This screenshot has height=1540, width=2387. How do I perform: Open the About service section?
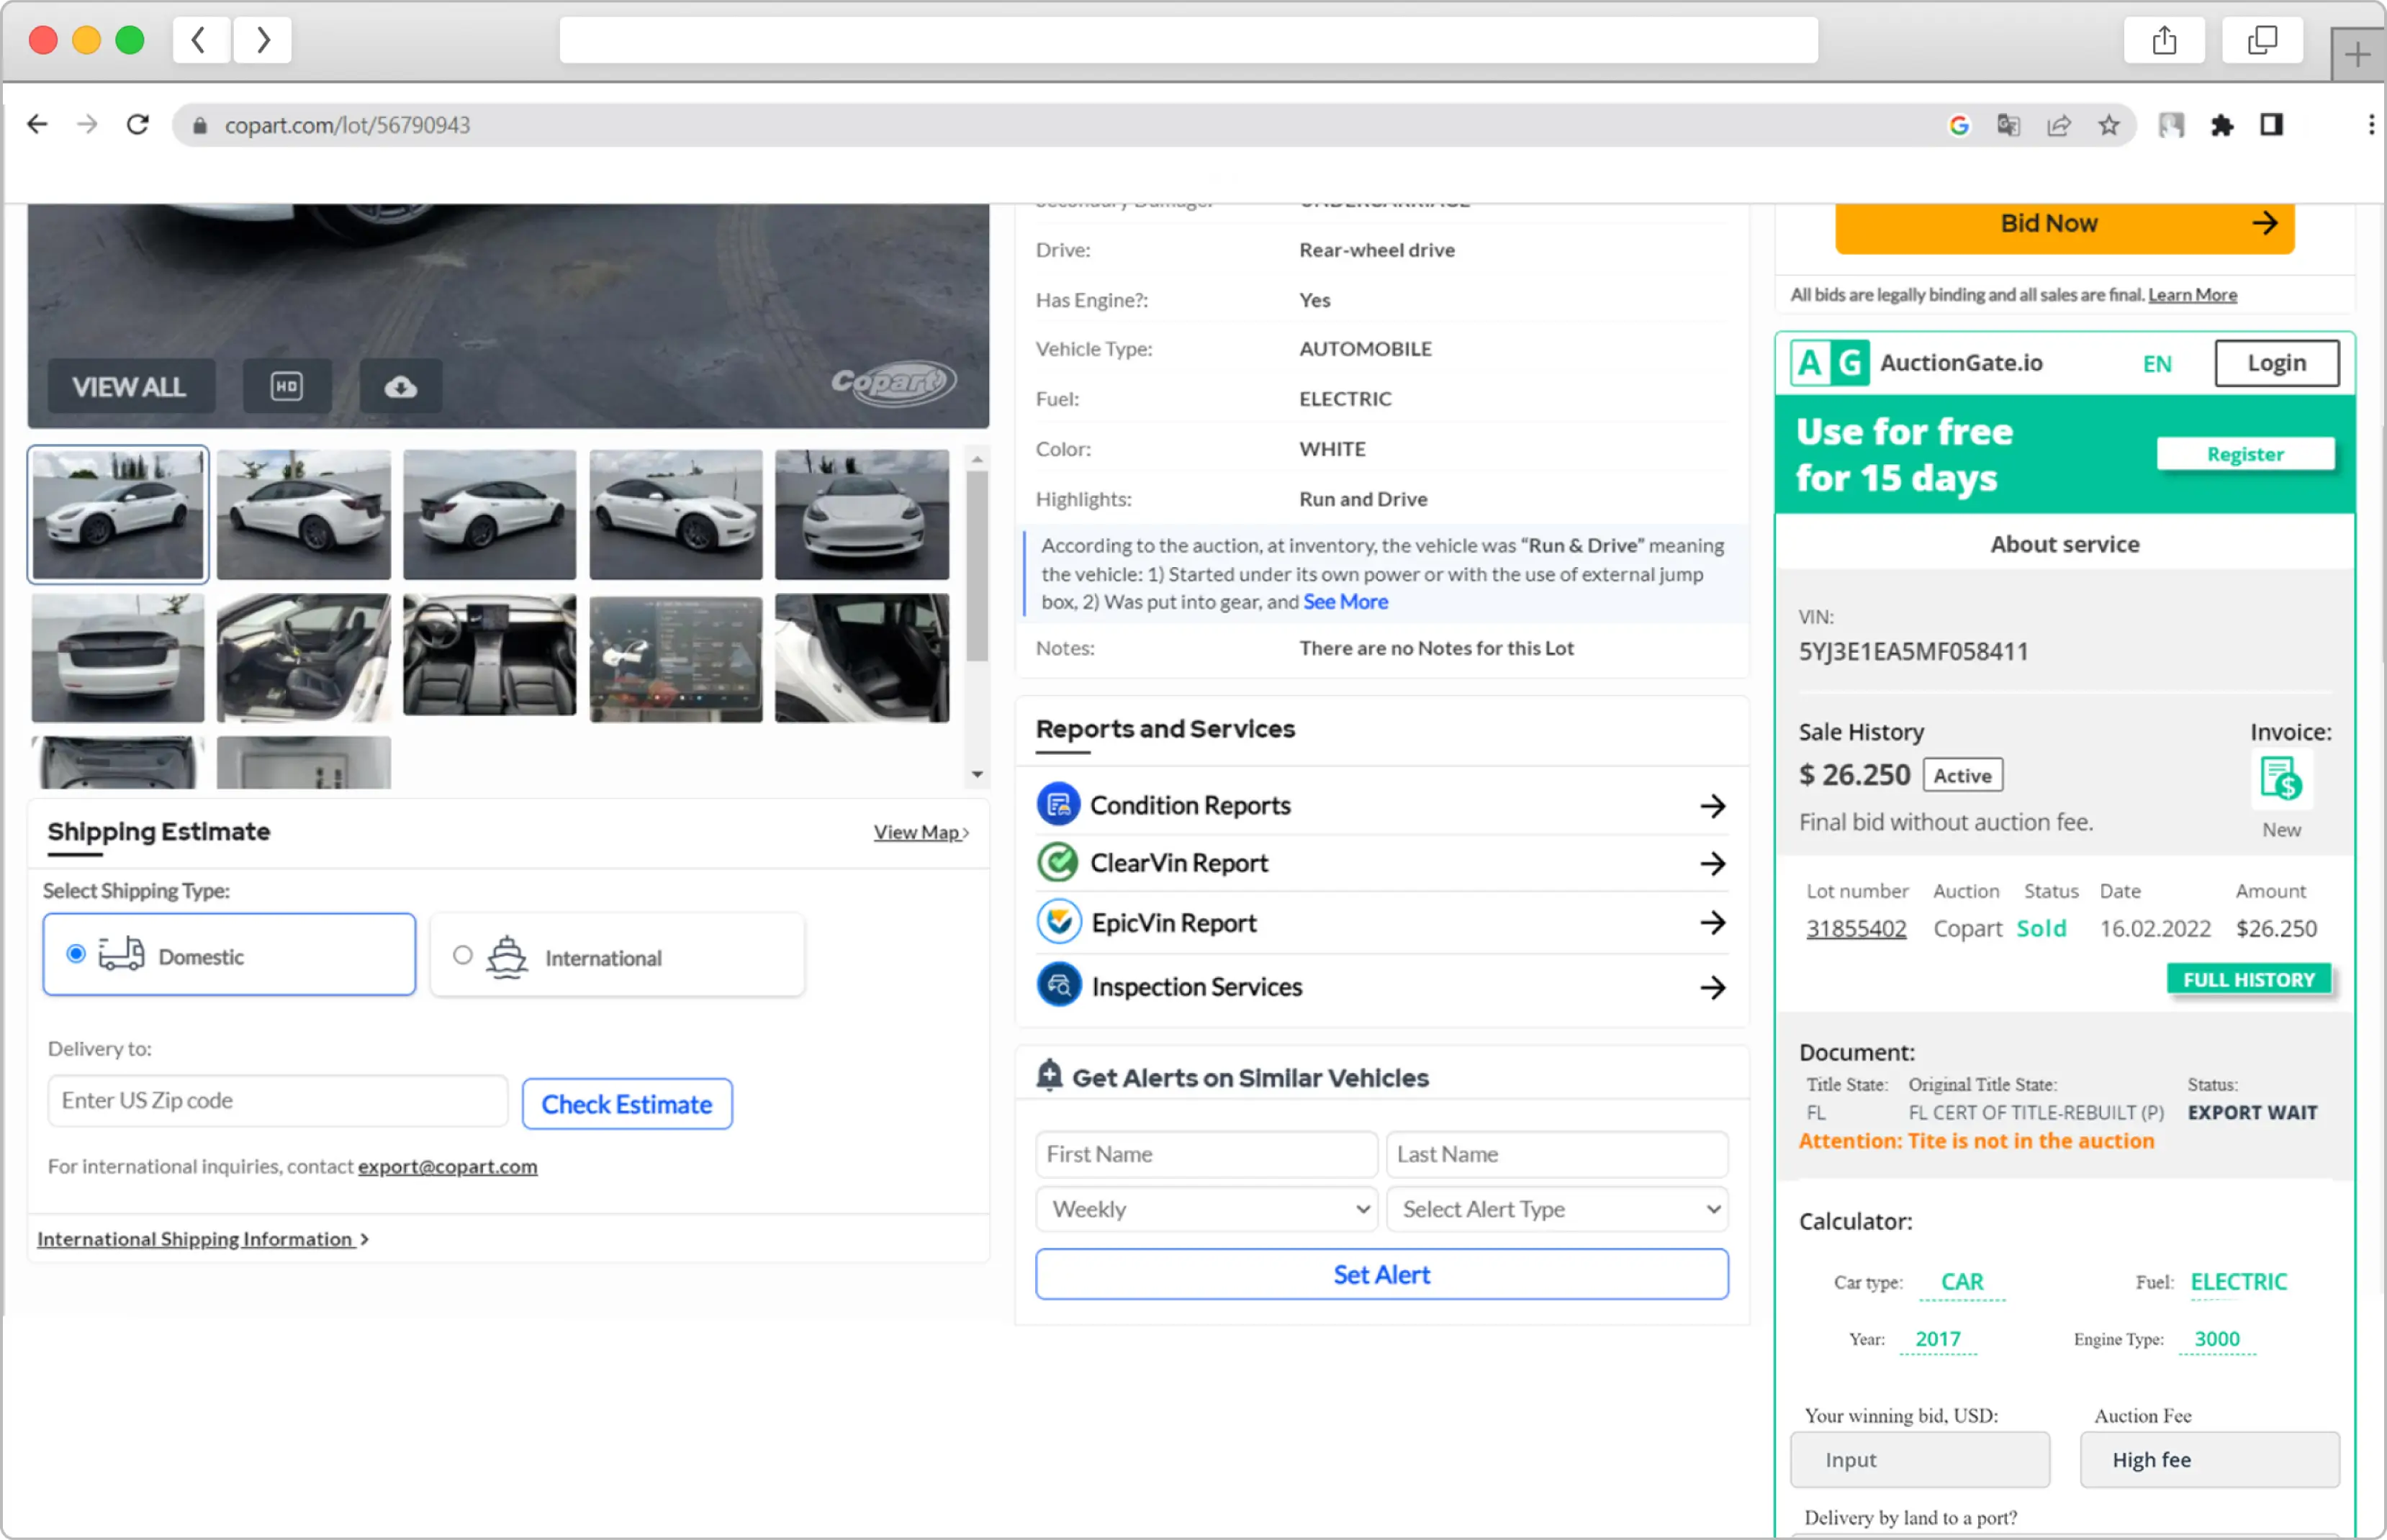(2064, 544)
